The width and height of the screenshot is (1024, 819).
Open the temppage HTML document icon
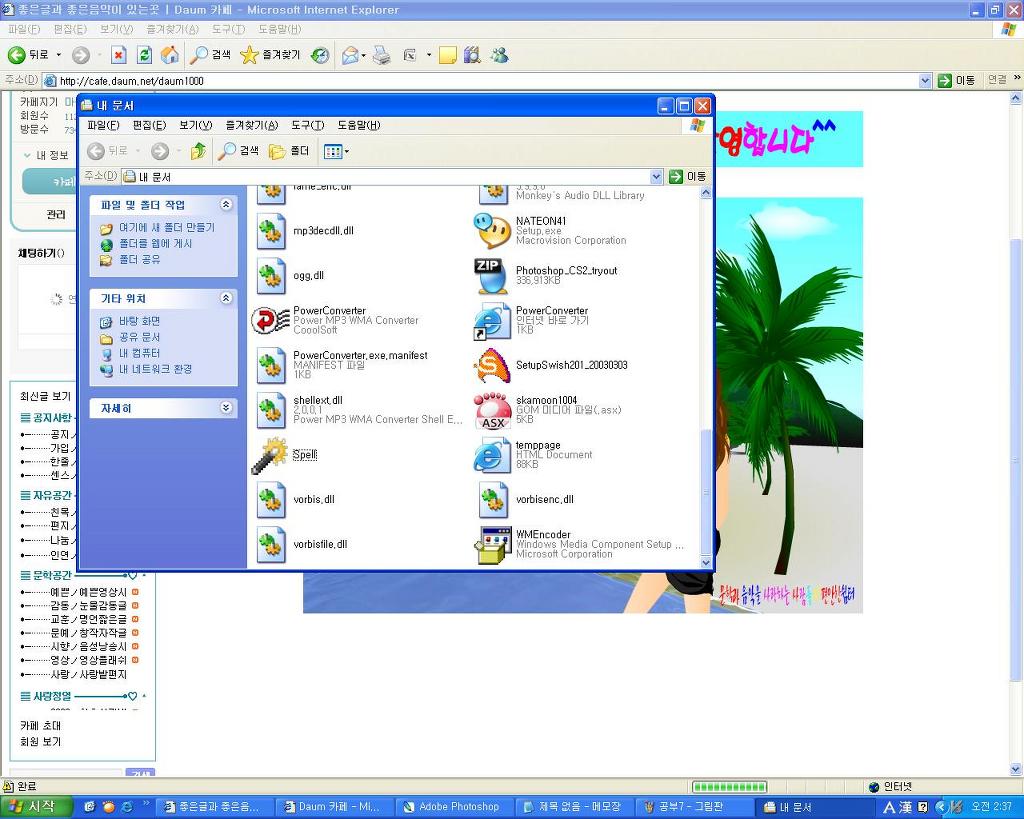492,455
